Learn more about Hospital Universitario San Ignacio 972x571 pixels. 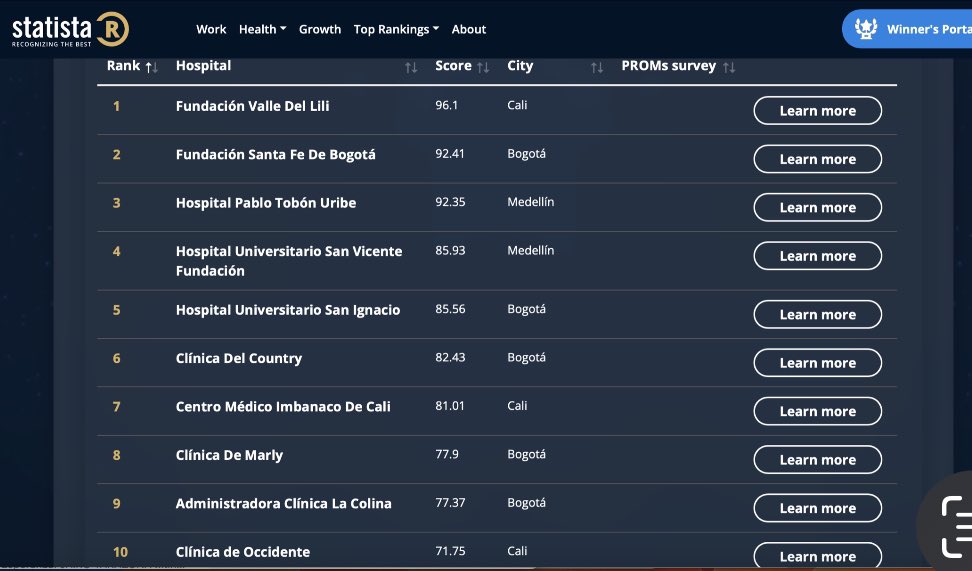[818, 314]
